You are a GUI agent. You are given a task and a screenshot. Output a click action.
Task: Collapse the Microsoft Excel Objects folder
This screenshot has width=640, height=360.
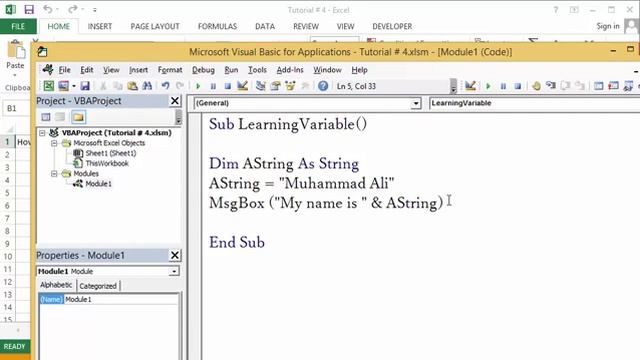pos(54,143)
